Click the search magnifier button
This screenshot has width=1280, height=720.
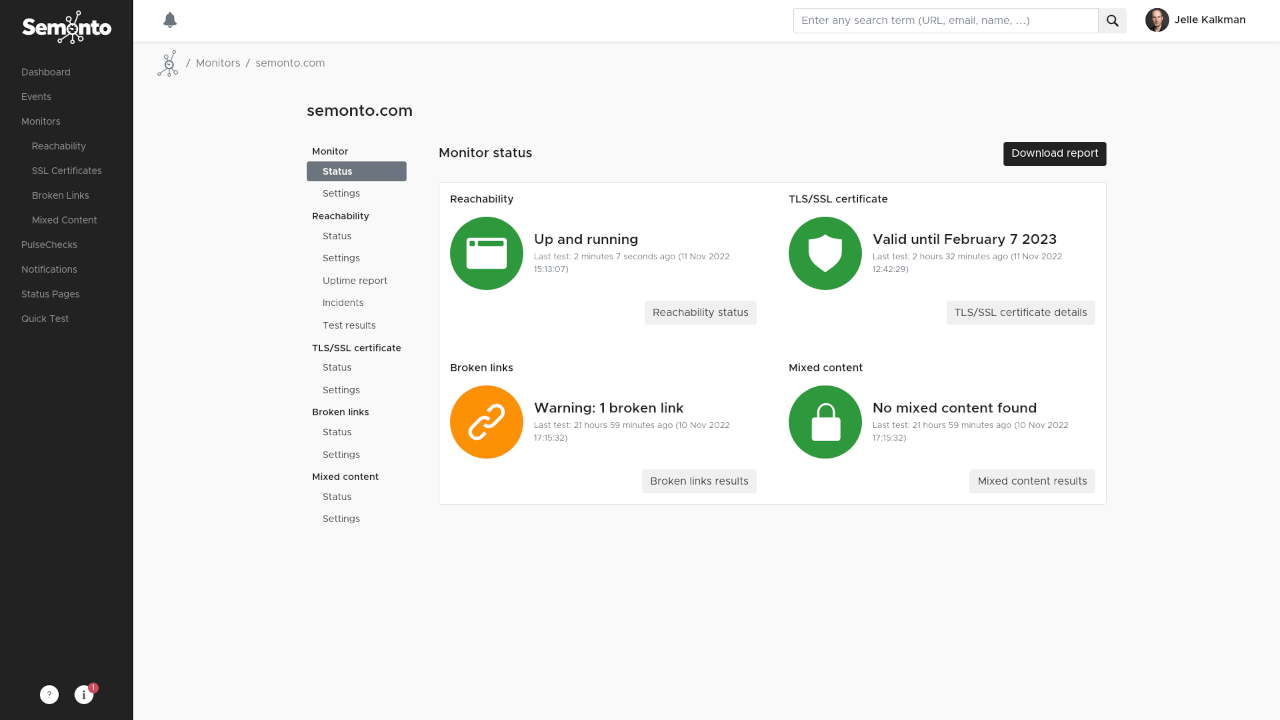(1112, 21)
